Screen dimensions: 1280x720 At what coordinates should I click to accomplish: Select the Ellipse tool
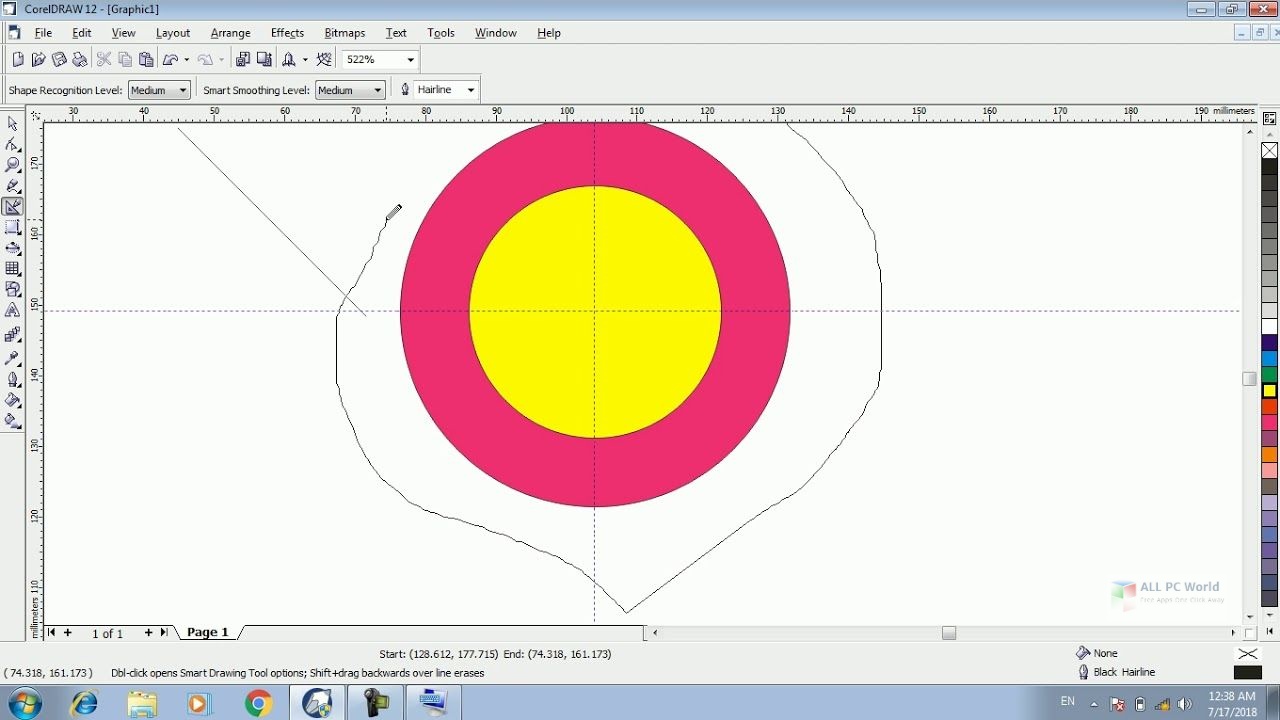(13, 248)
